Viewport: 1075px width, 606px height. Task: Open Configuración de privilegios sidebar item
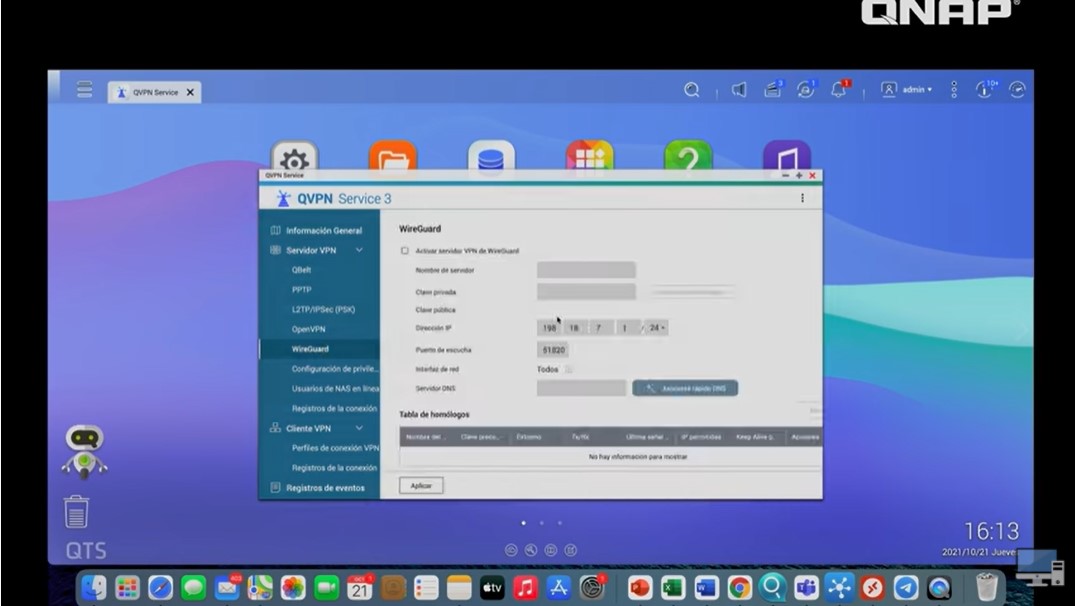click(335, 369)
